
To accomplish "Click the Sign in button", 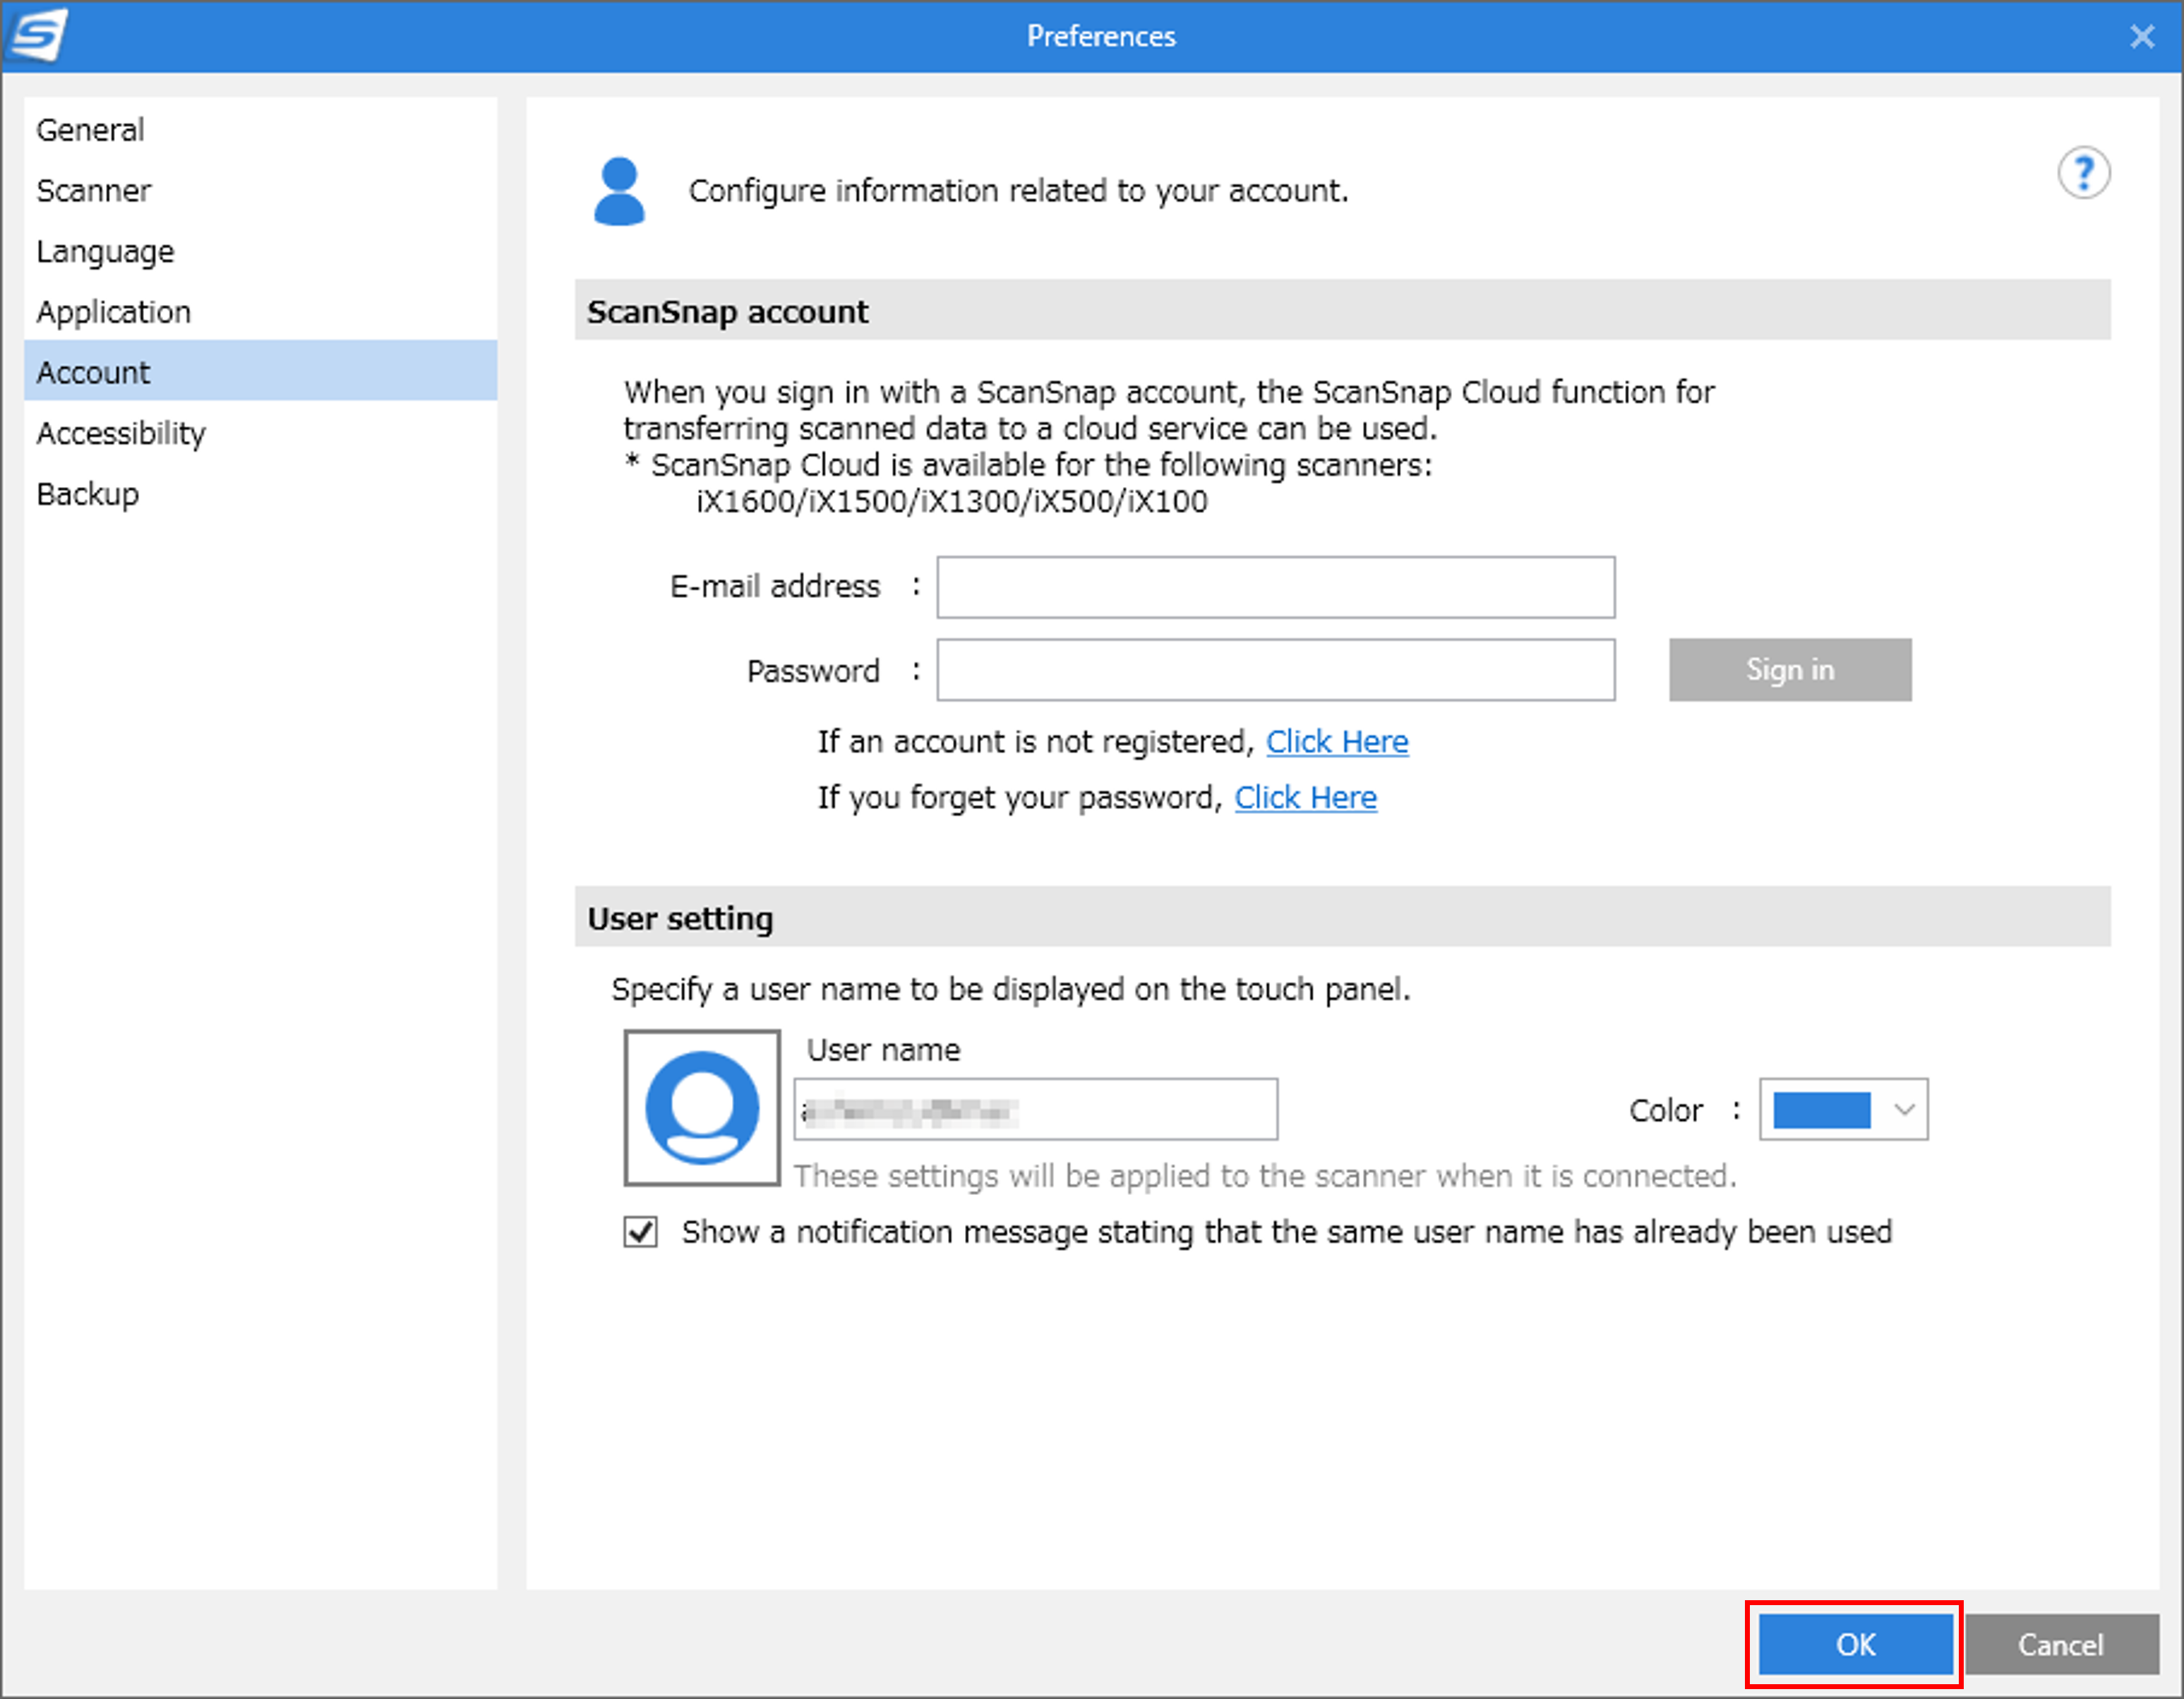I will coord(1790,669).
